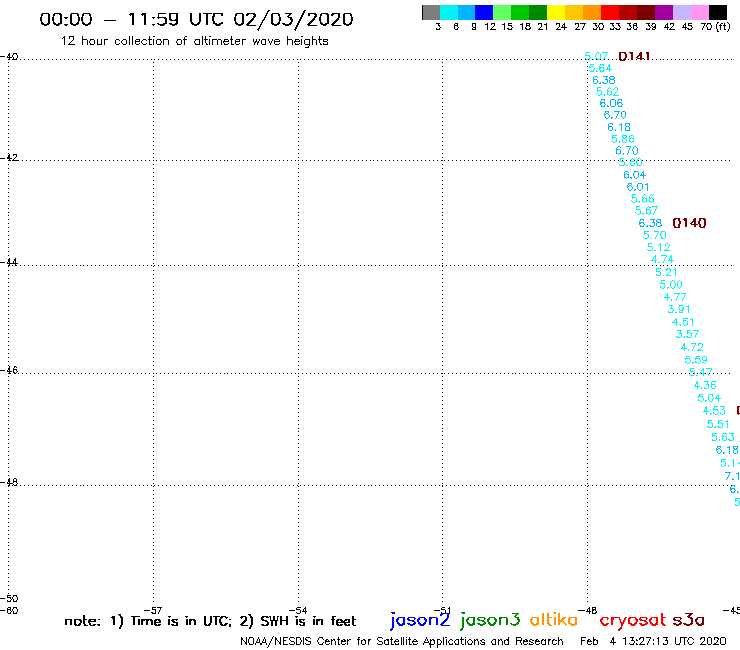Click the -42 latitude axis label

point(9,157)
